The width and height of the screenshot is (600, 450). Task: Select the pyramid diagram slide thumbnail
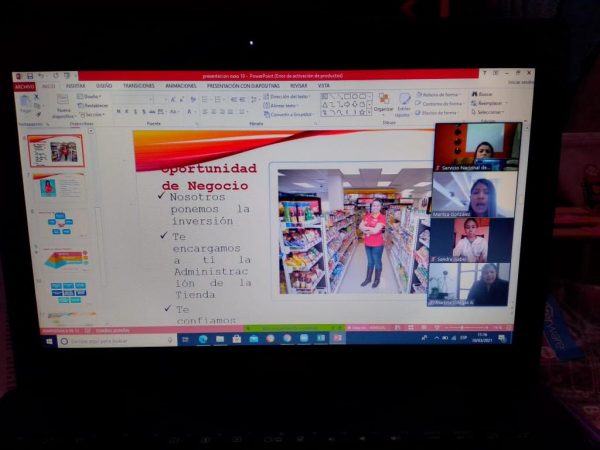click(65, 258)
